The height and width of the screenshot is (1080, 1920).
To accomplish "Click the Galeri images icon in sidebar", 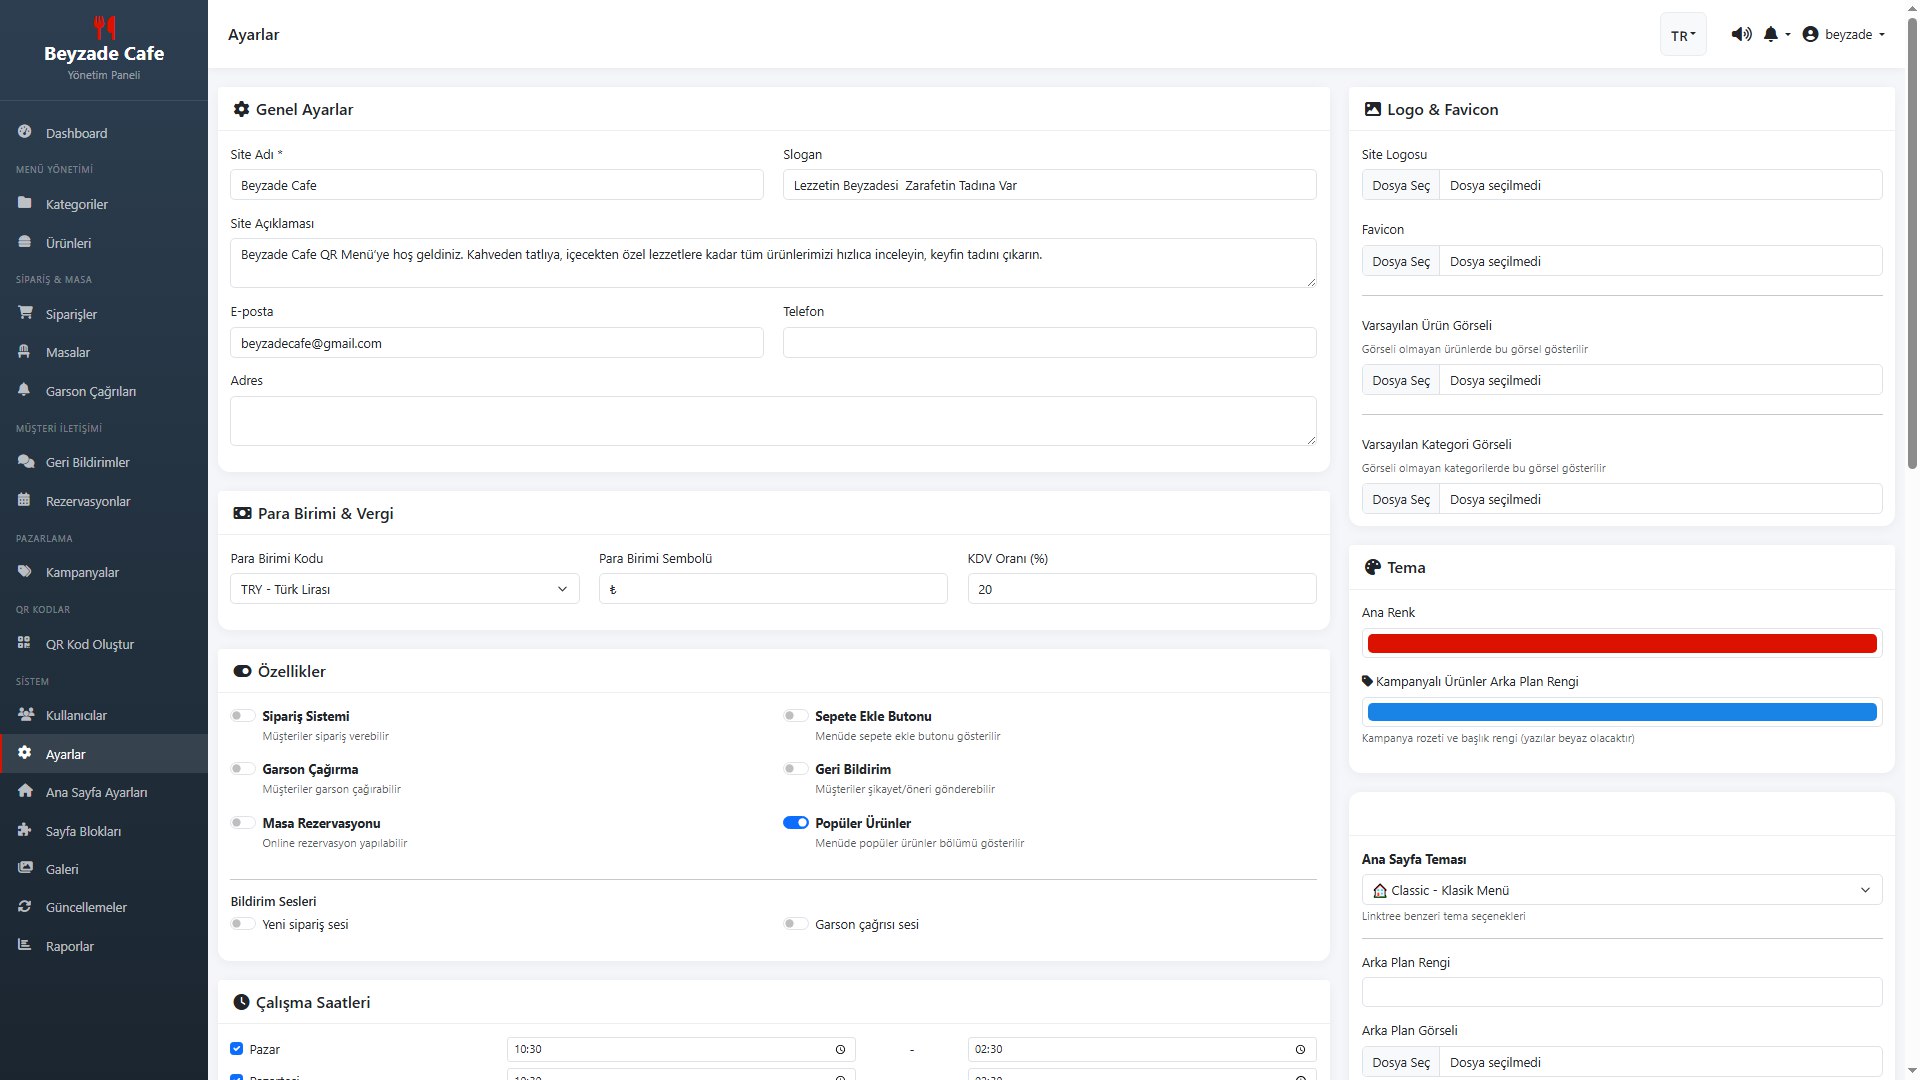I will click(x=24, y=868).
